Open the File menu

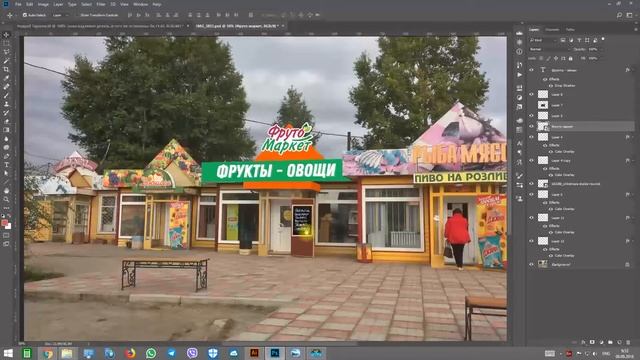pos(18,4)
